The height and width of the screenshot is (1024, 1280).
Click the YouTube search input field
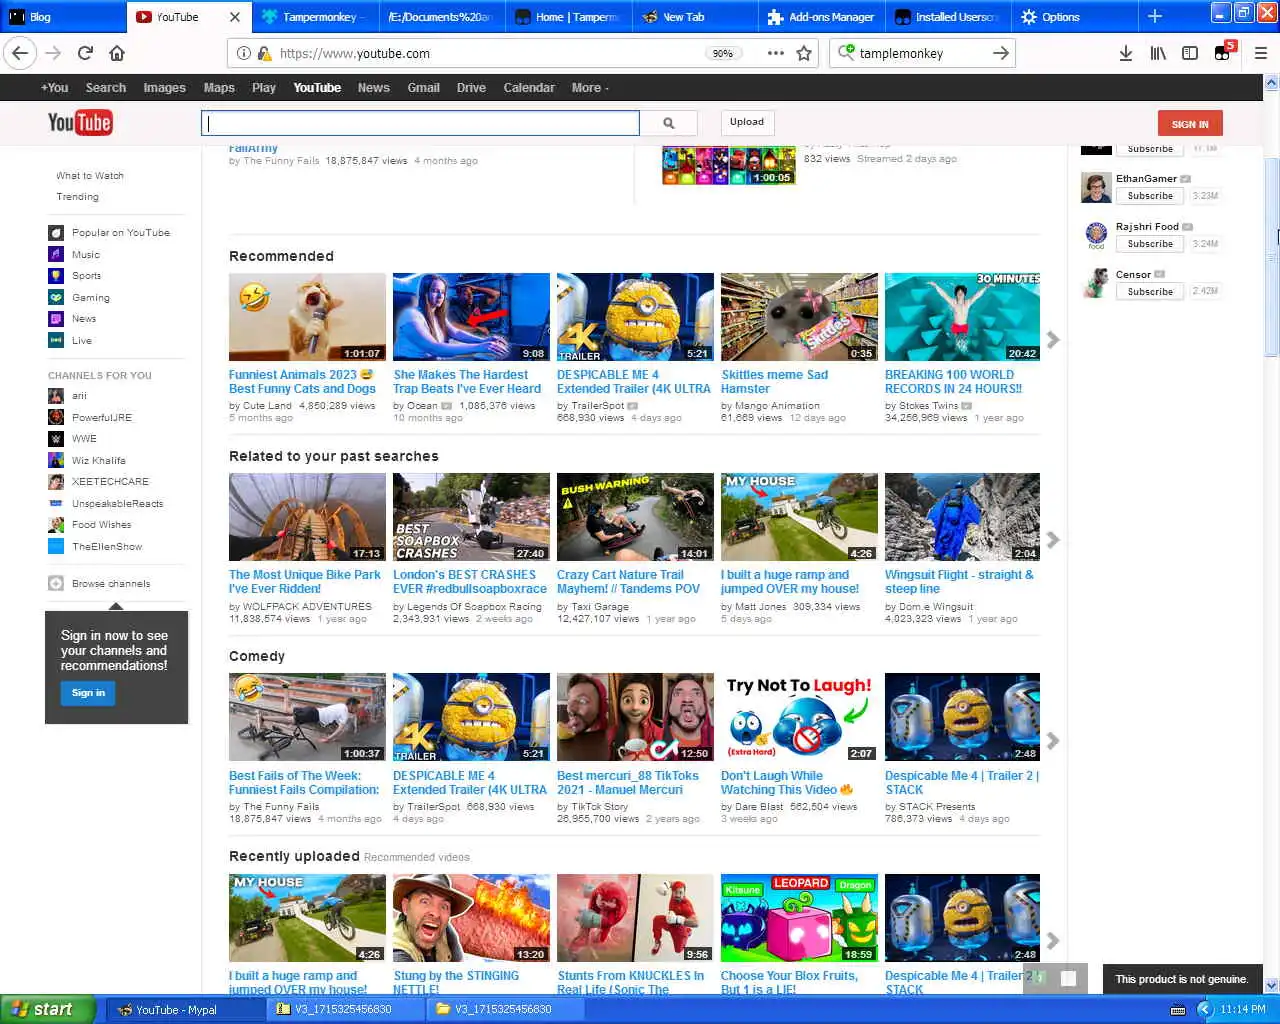(x=420, y=123)
